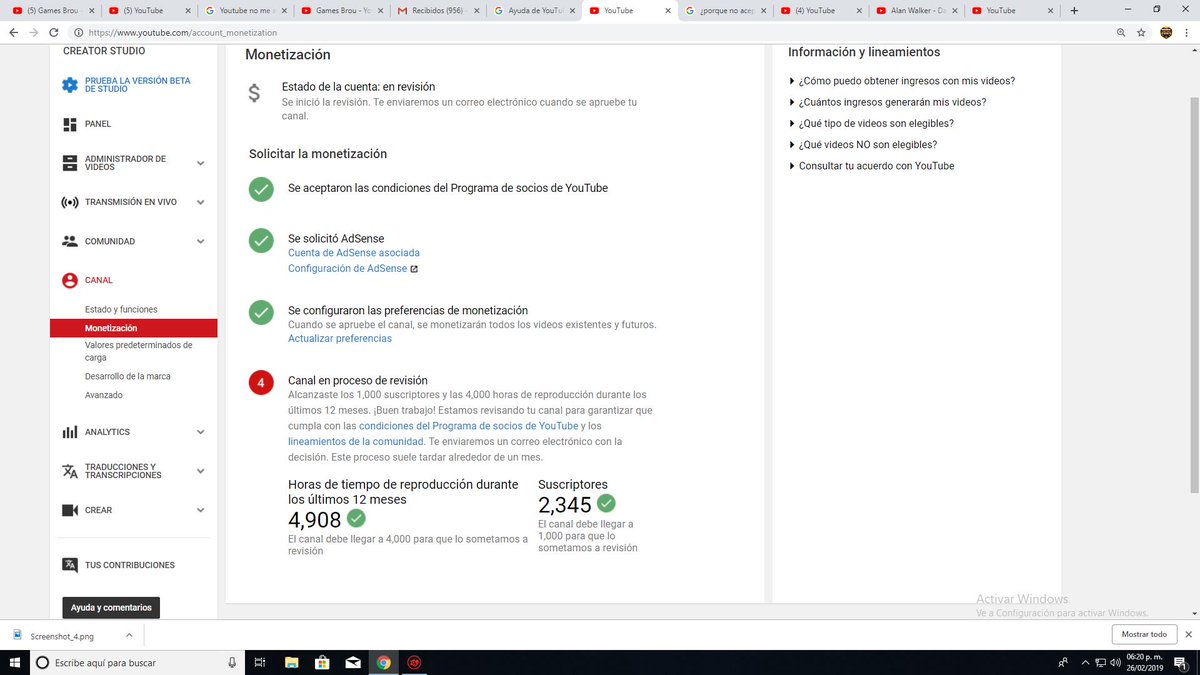Open Chrome from the Windows taskbar
This screenshot has height=675, width=1200.
383,662
